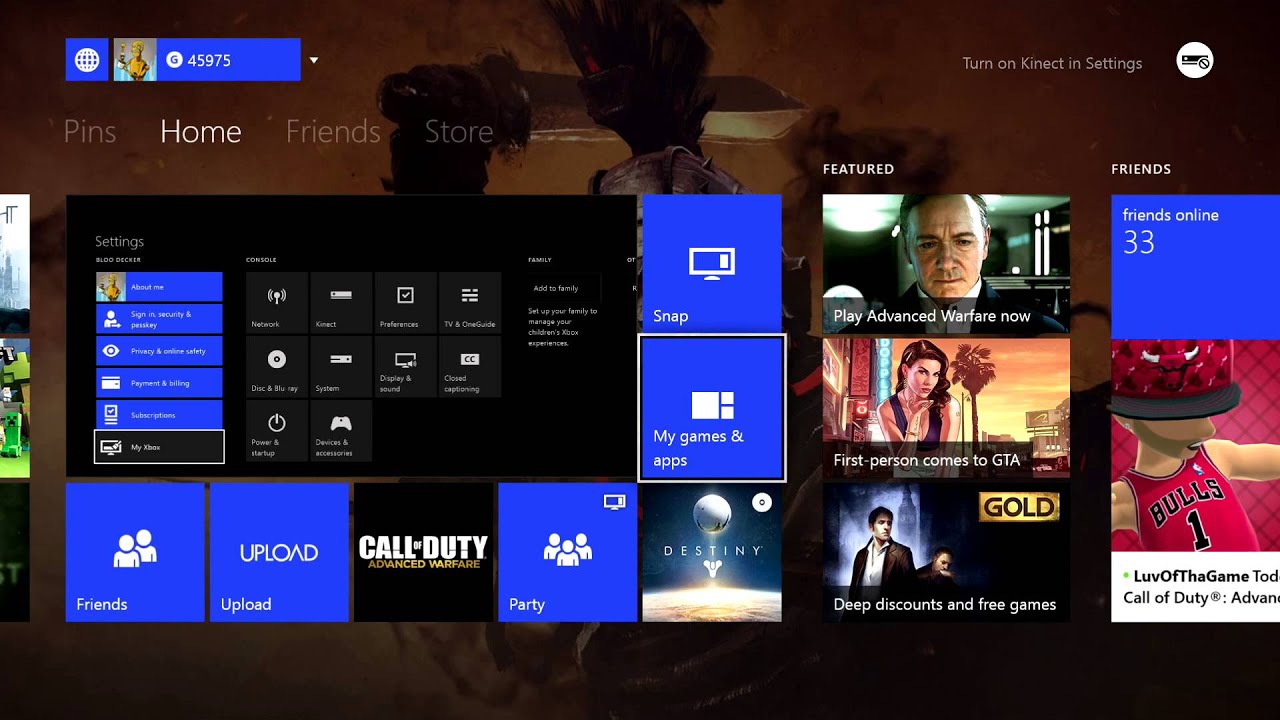
Task: Open Kinect console settings
Action: pyautogui.click(x=341, y=302)
